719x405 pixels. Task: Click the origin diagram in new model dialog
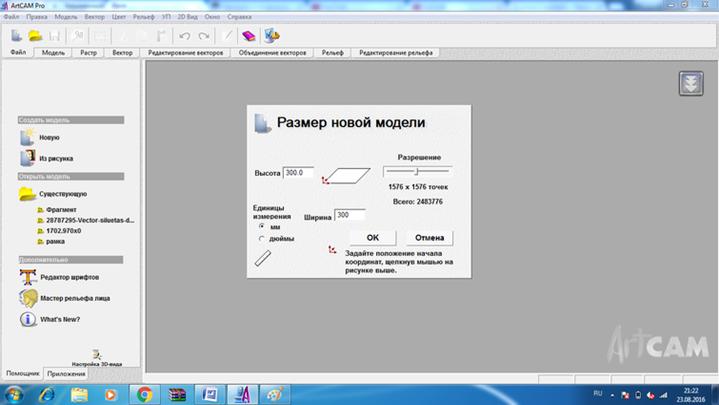click(346, 176)
